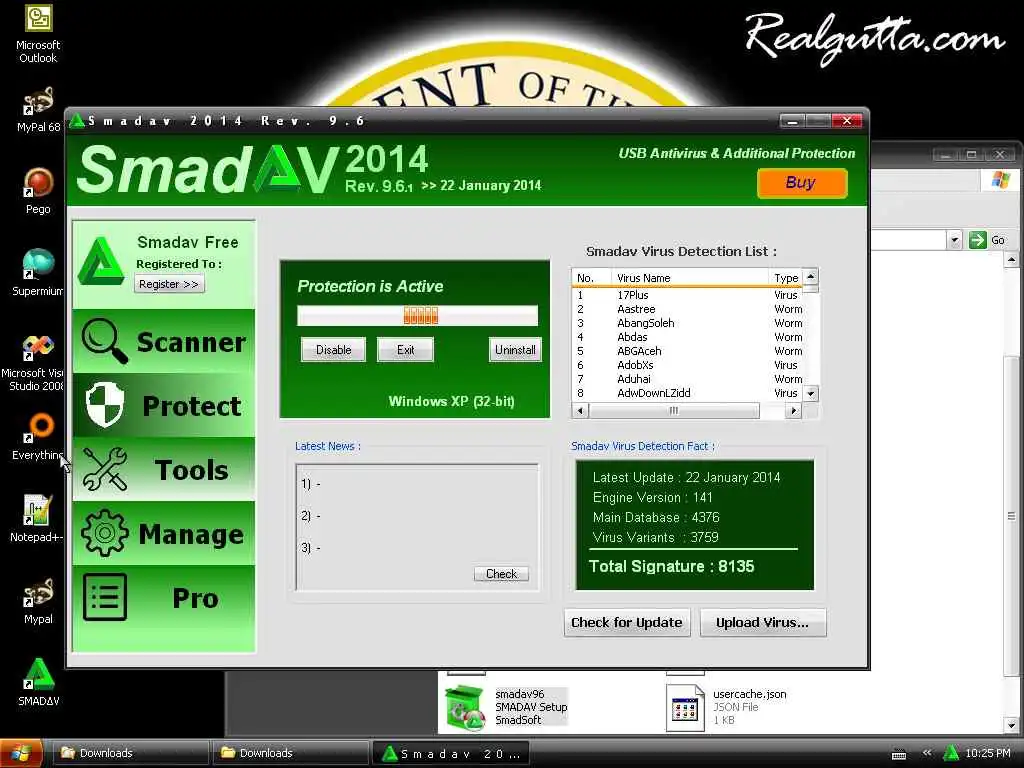Click the Upload Virus... button
The height and width of the screenshot is (768, 1024).
762,622
